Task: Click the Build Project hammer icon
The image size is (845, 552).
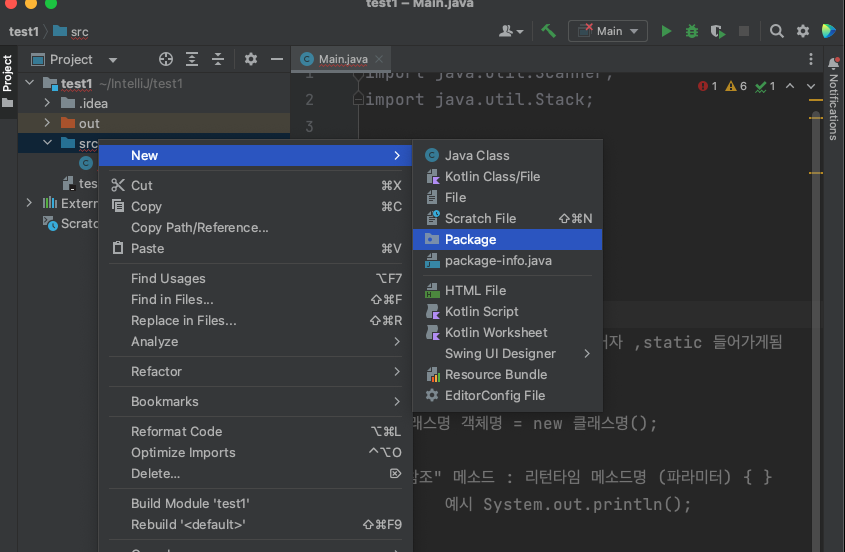Action: 548,31
